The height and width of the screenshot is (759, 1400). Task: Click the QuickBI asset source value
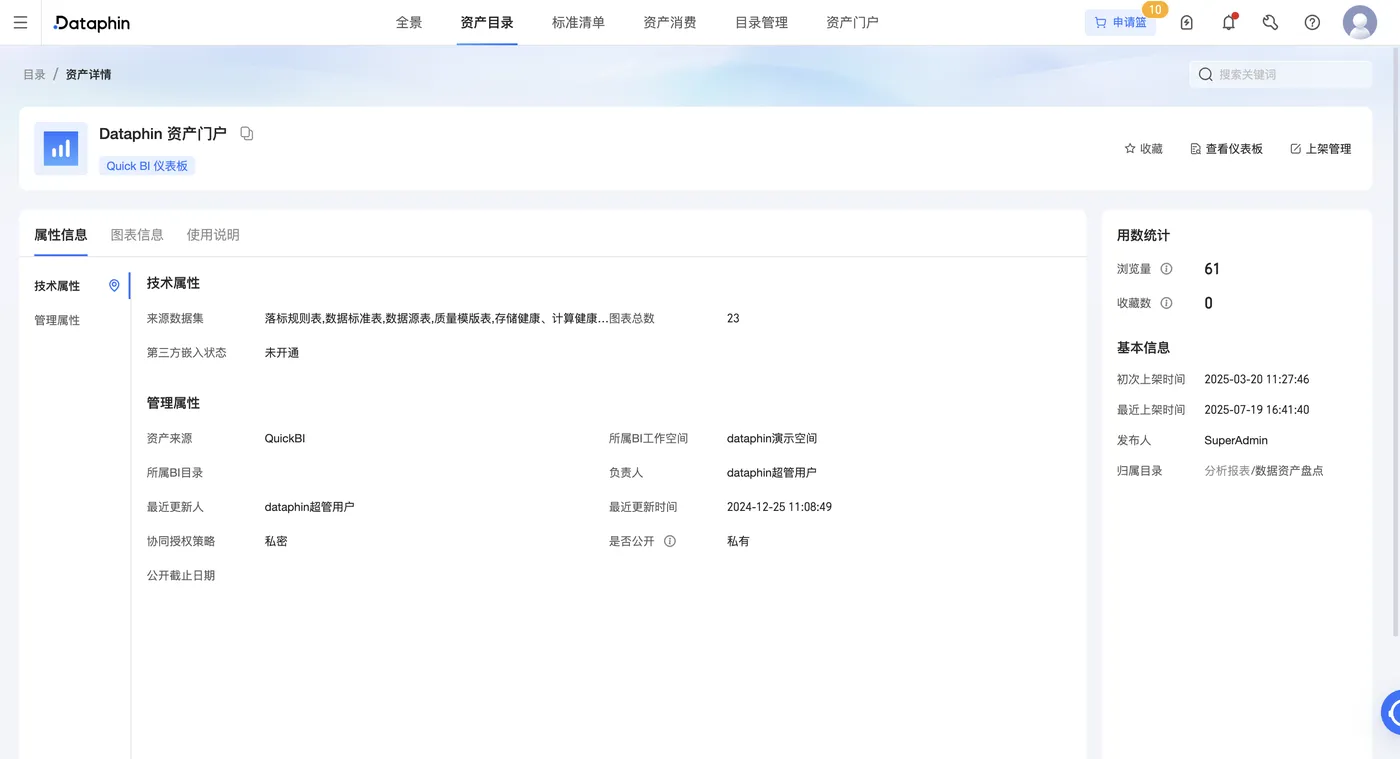click(285, 438)
